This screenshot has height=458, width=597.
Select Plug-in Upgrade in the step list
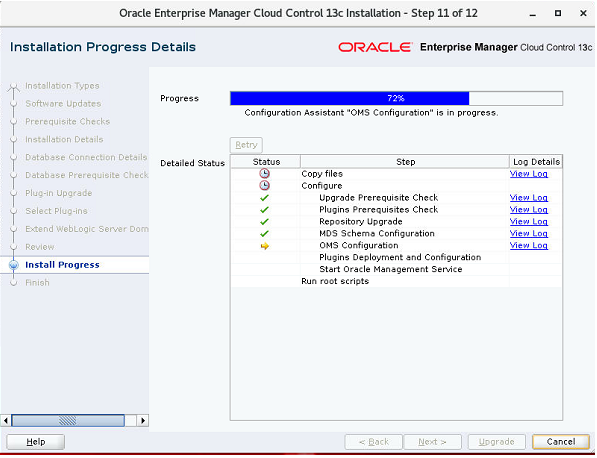pyautogui.click(x=59, y=193)
